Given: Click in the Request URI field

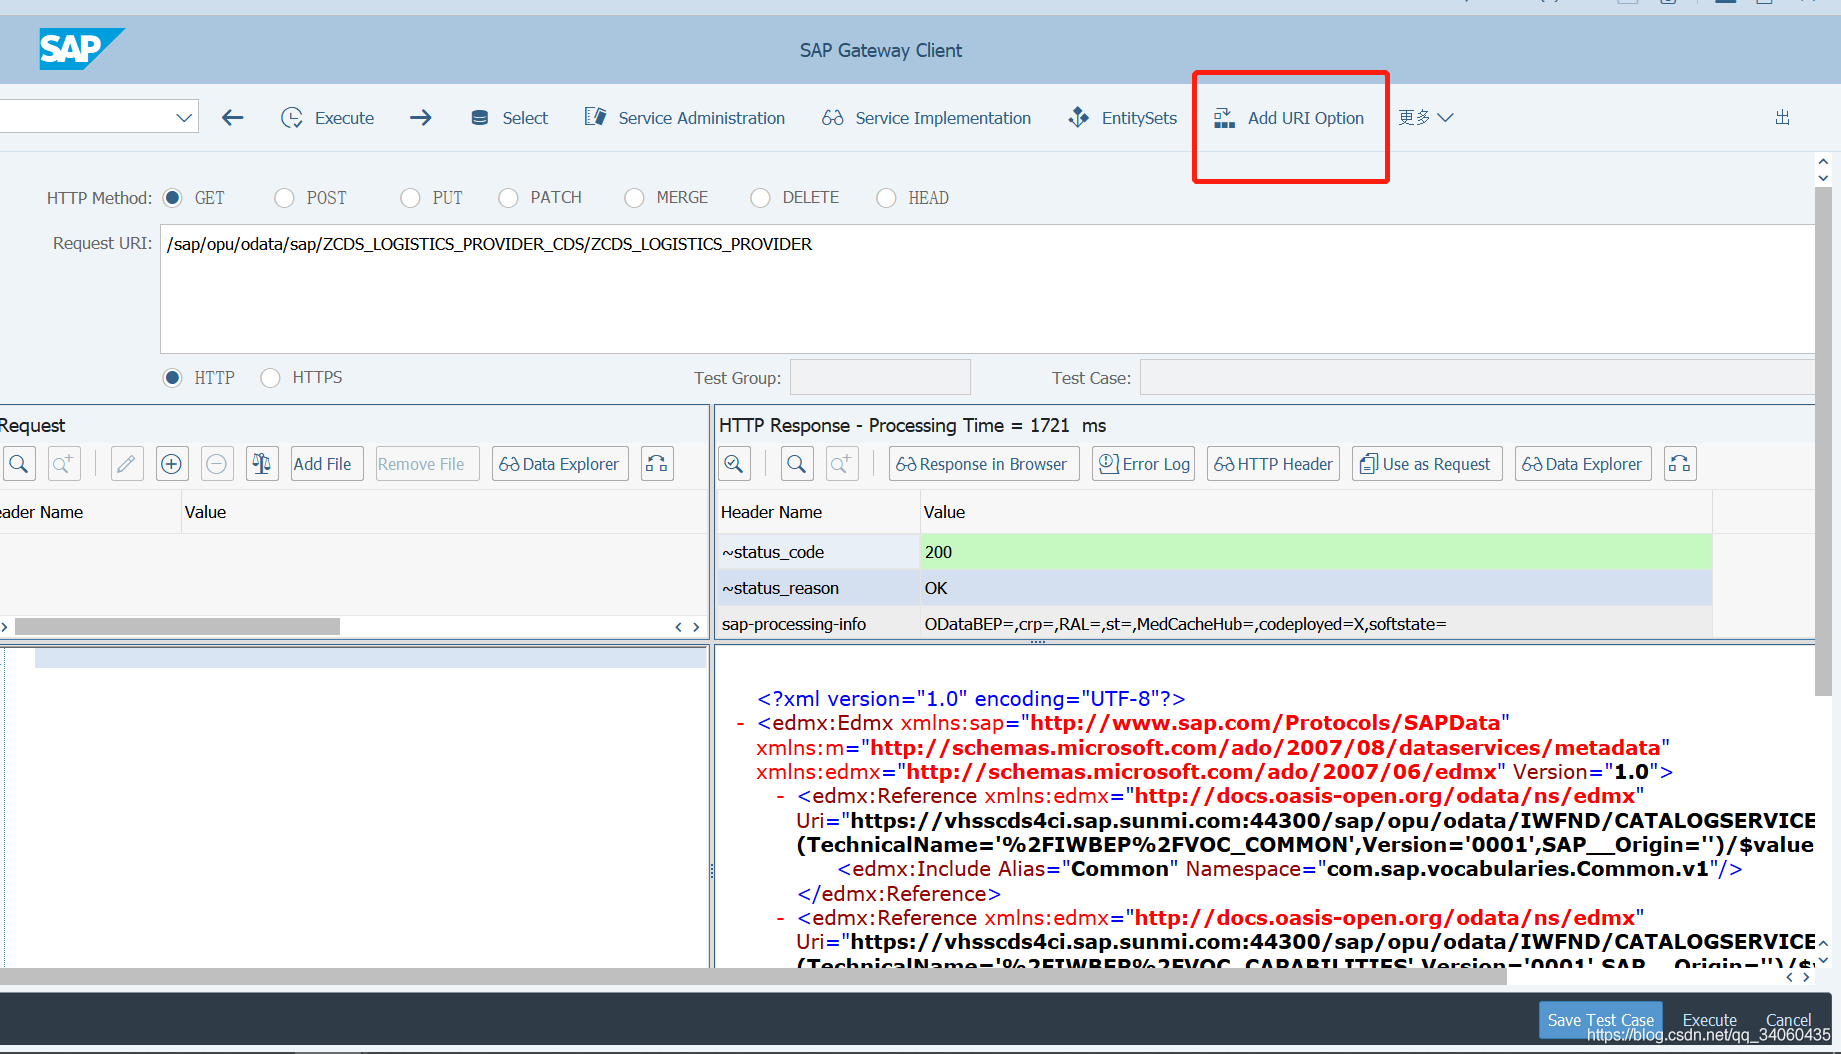Looking at the screenshot, I should (987, 289).
